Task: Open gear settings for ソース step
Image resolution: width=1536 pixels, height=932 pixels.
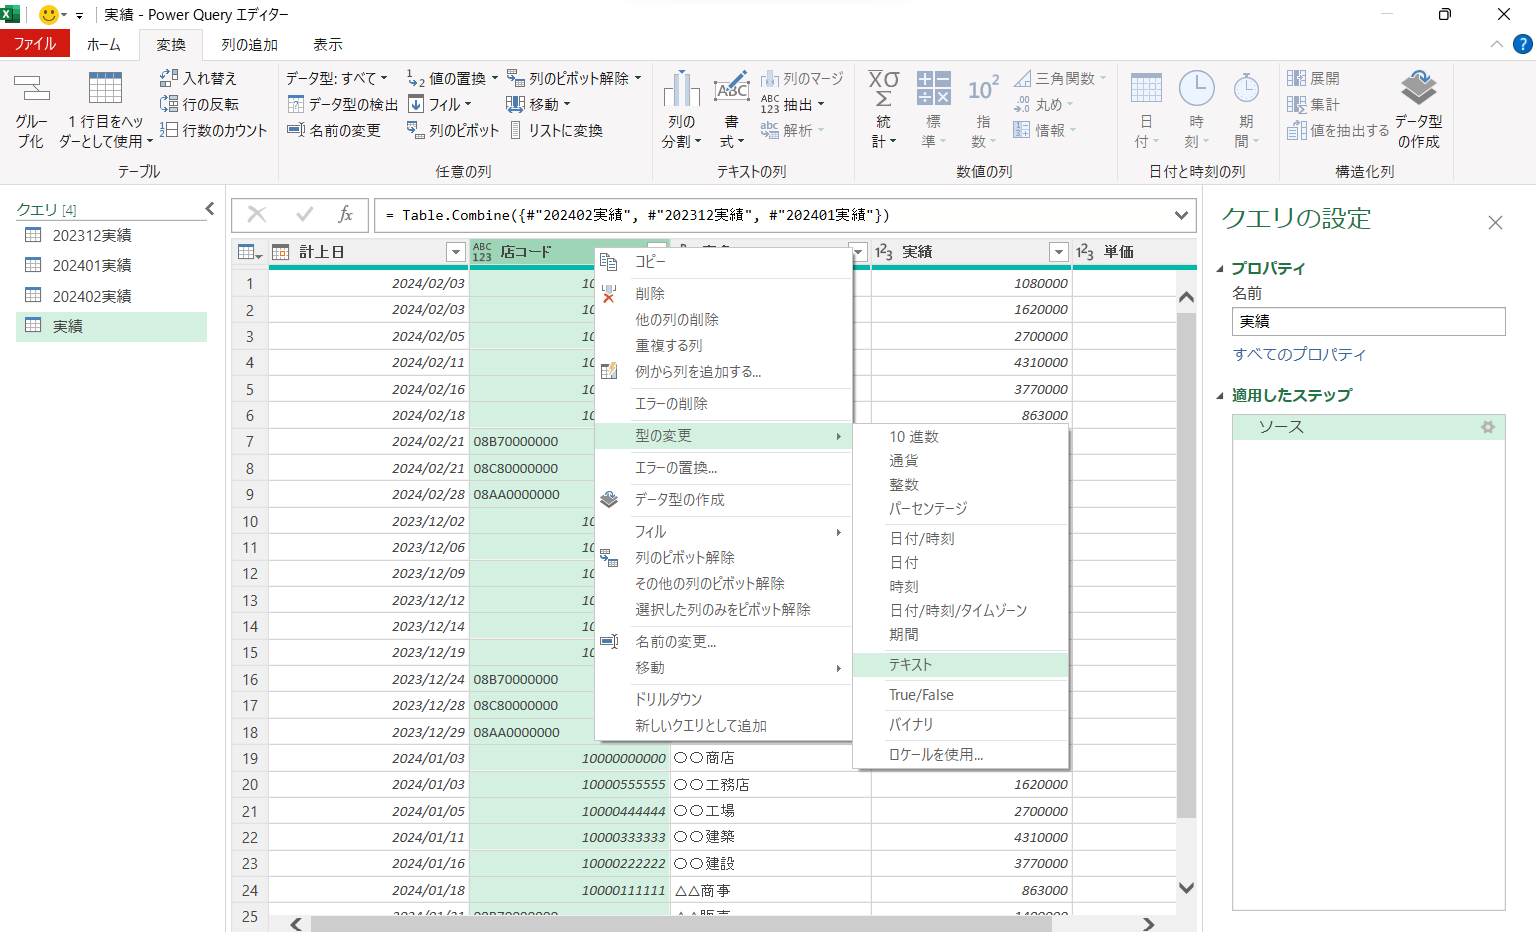Action: pos(1488,427)
